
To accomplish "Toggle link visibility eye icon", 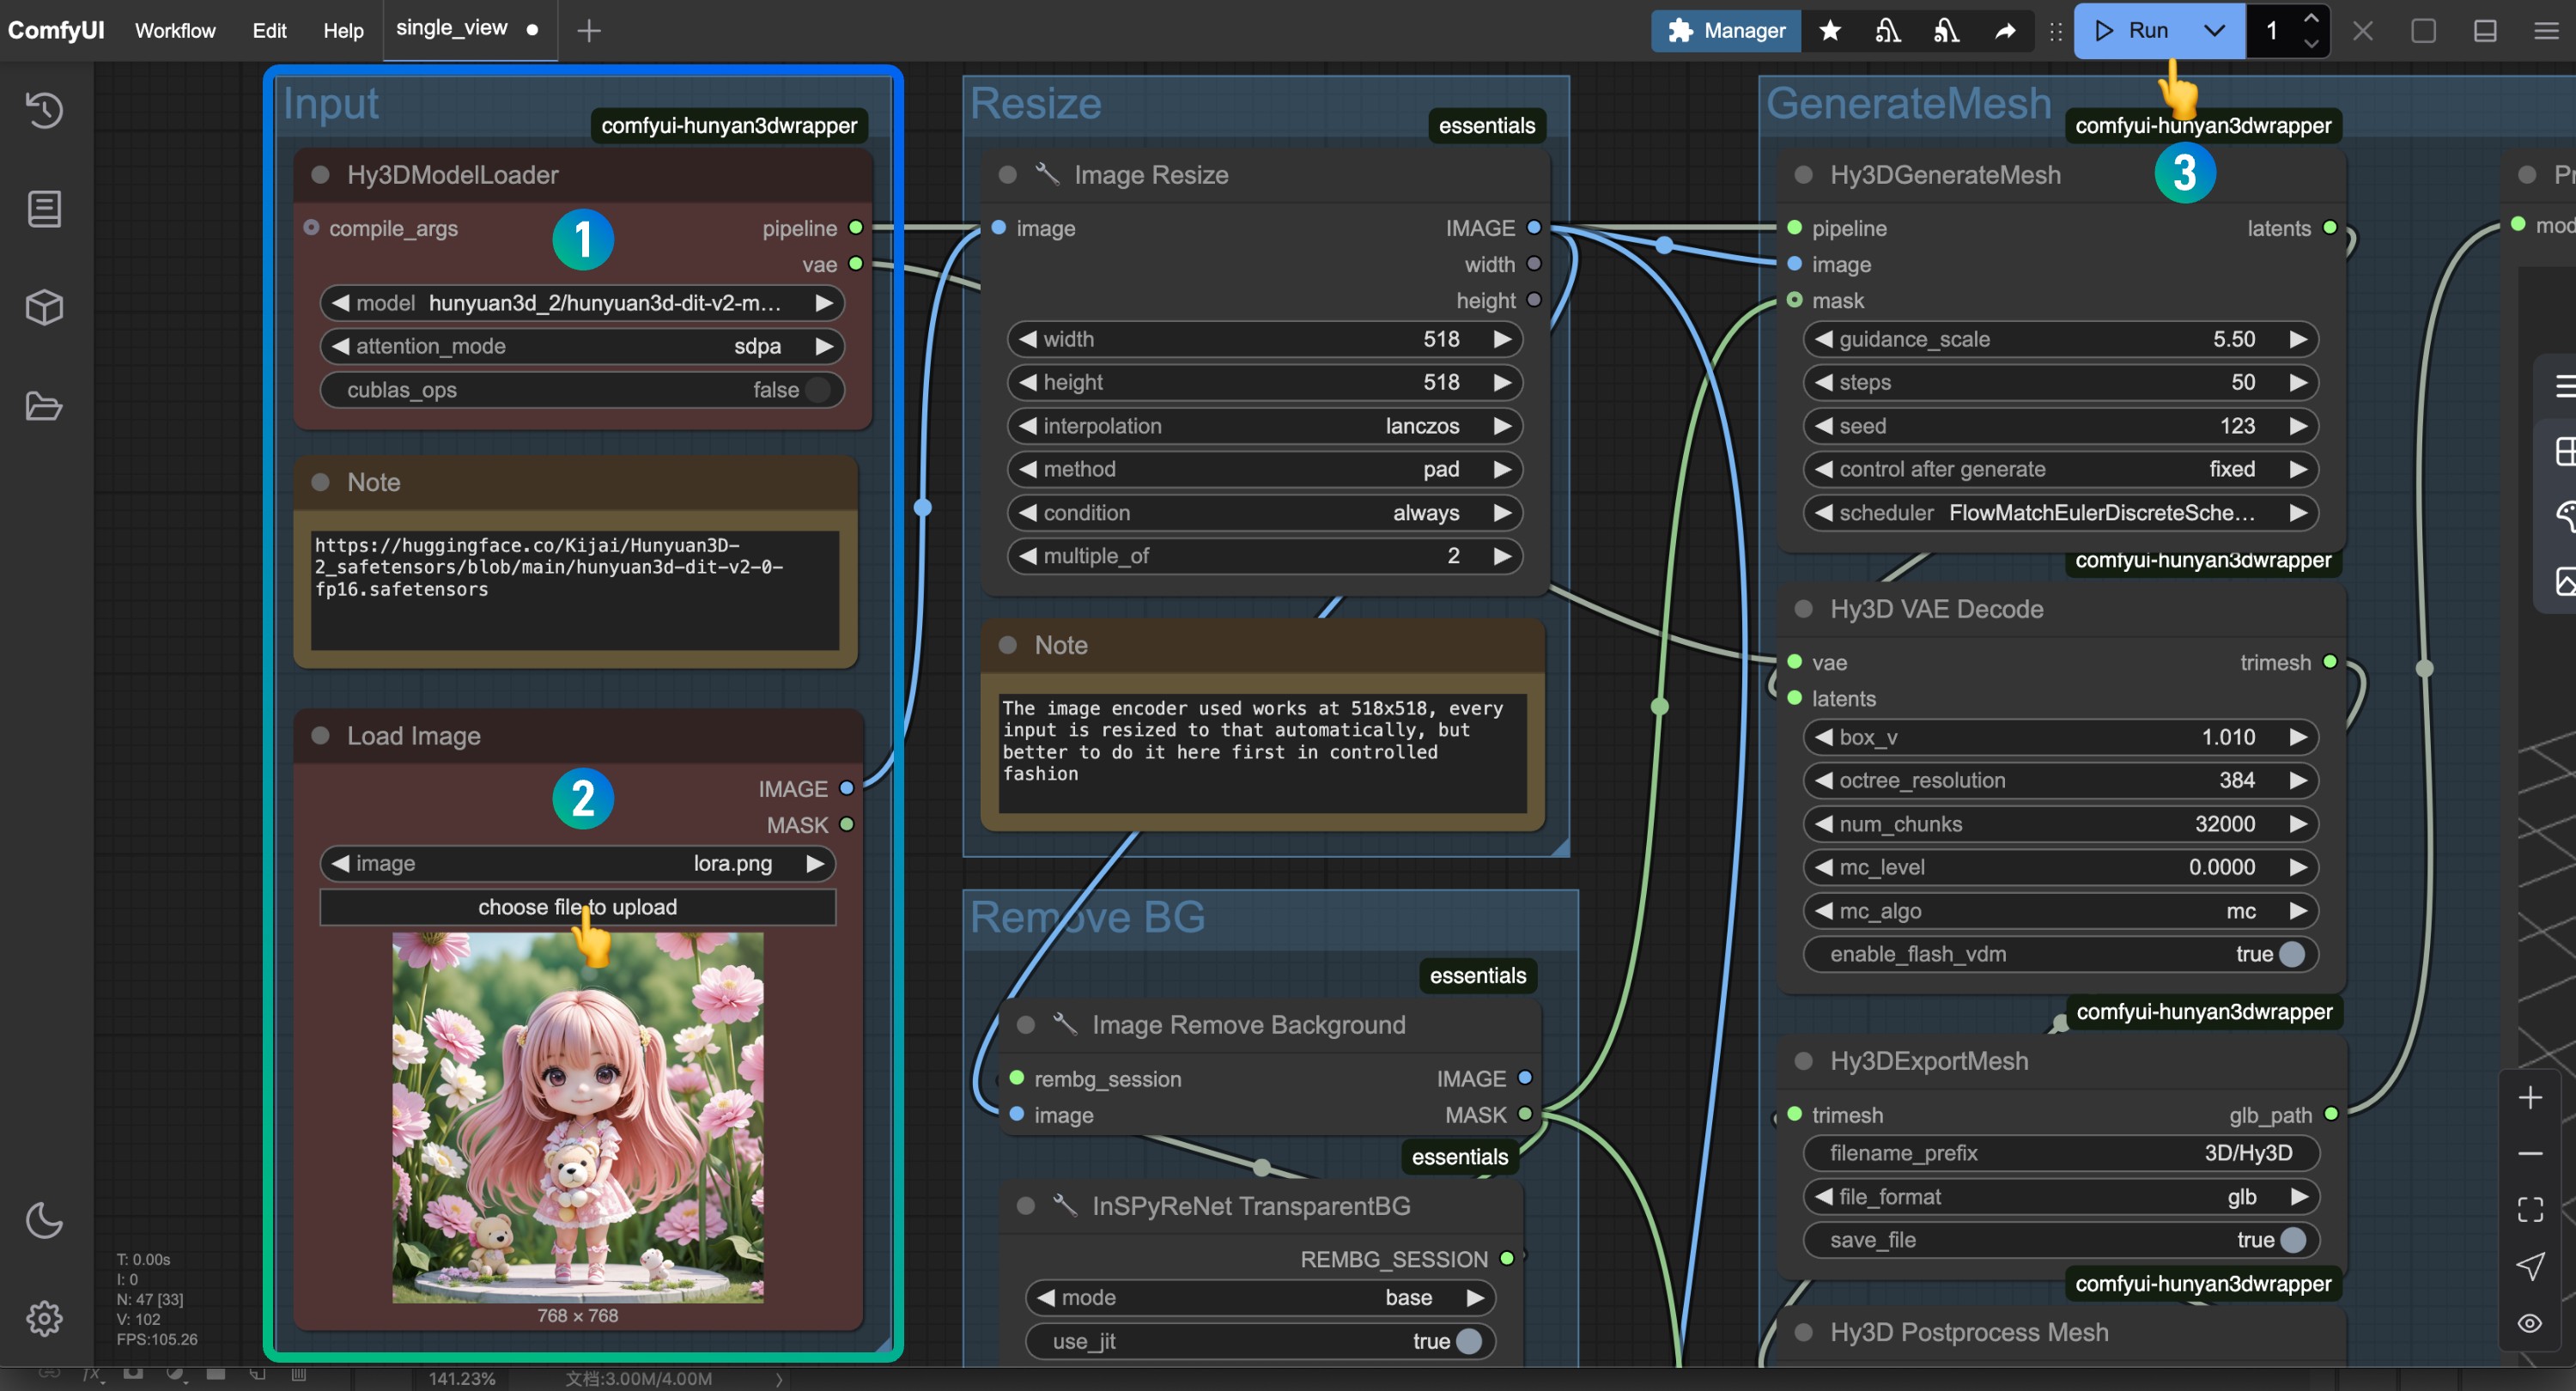I will (x=2529, y=1323).
